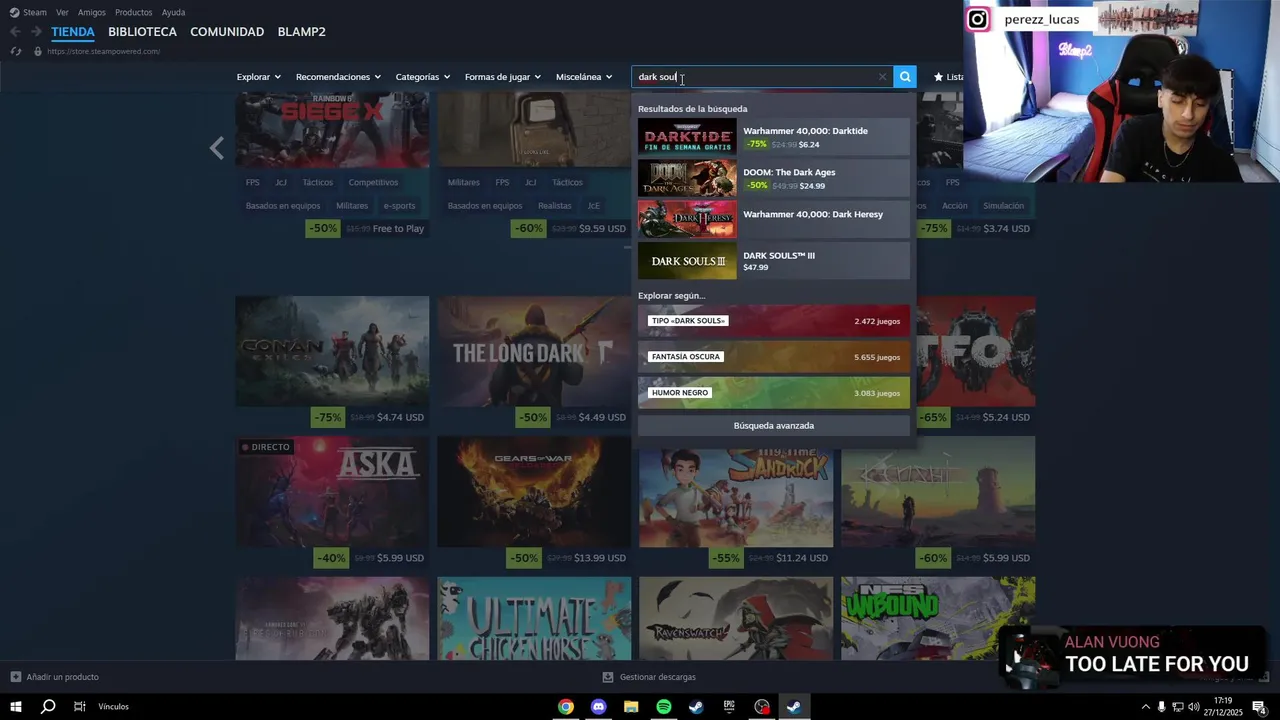Click the Instagram logo overlay
Image resolution: width=1280 pixels, height=720 pixels.
pos(978,19)
